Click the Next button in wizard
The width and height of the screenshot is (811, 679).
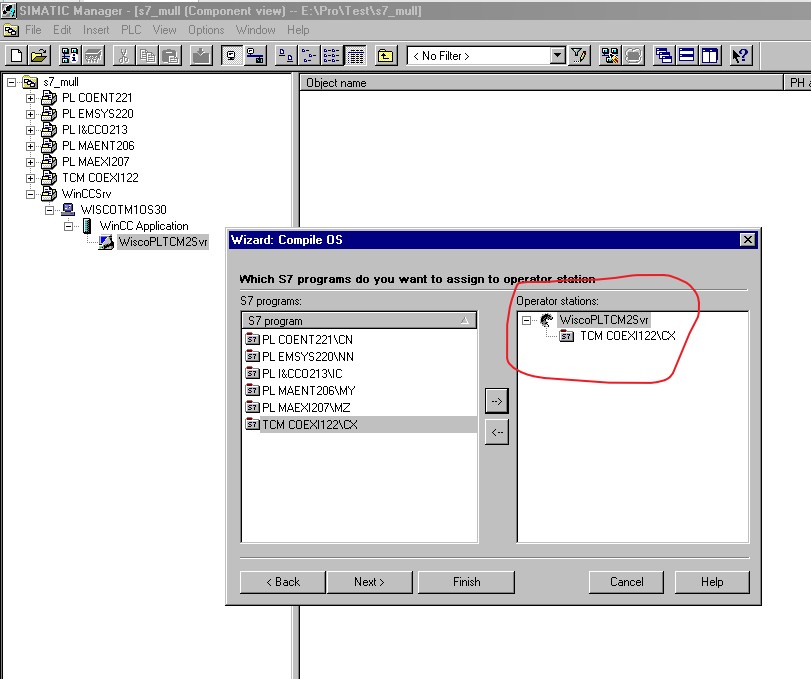[369, 582]
